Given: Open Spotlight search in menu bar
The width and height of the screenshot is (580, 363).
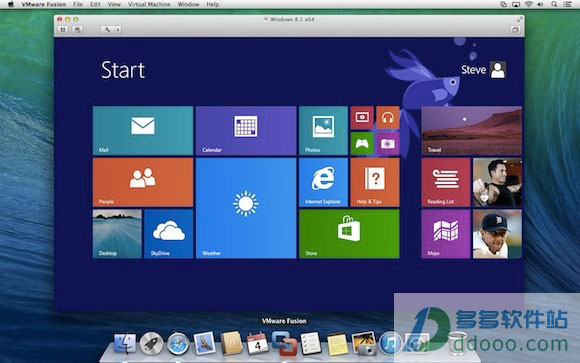Looking at the screenshot, I should pyautogui.click(x=554, y=4).
